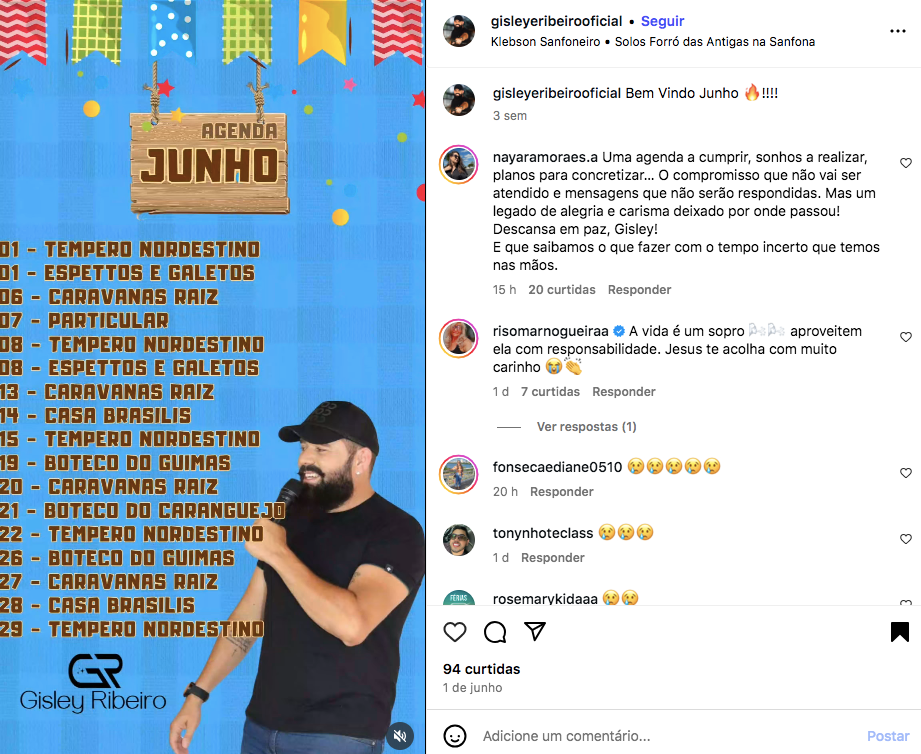Open the three-dot more options menu
The width and height of the screenshot is (921, 754).
(898, 31)
